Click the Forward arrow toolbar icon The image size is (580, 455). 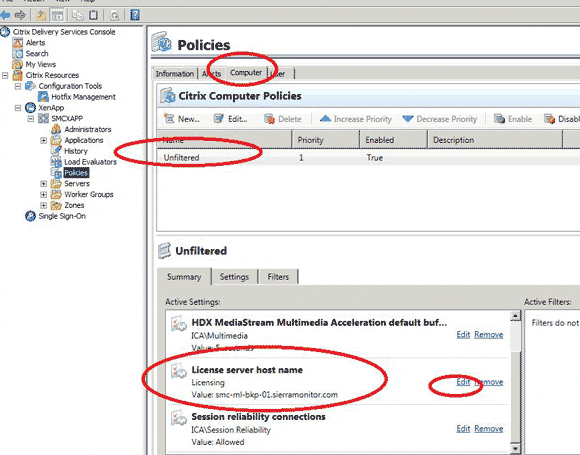coord(20,15)
